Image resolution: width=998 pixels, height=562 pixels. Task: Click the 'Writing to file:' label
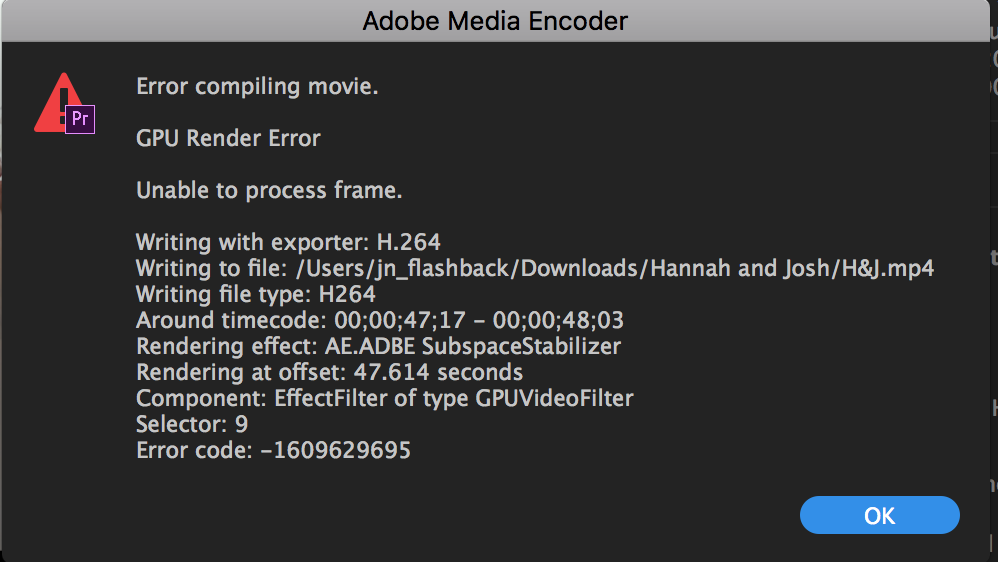(212, 268)
